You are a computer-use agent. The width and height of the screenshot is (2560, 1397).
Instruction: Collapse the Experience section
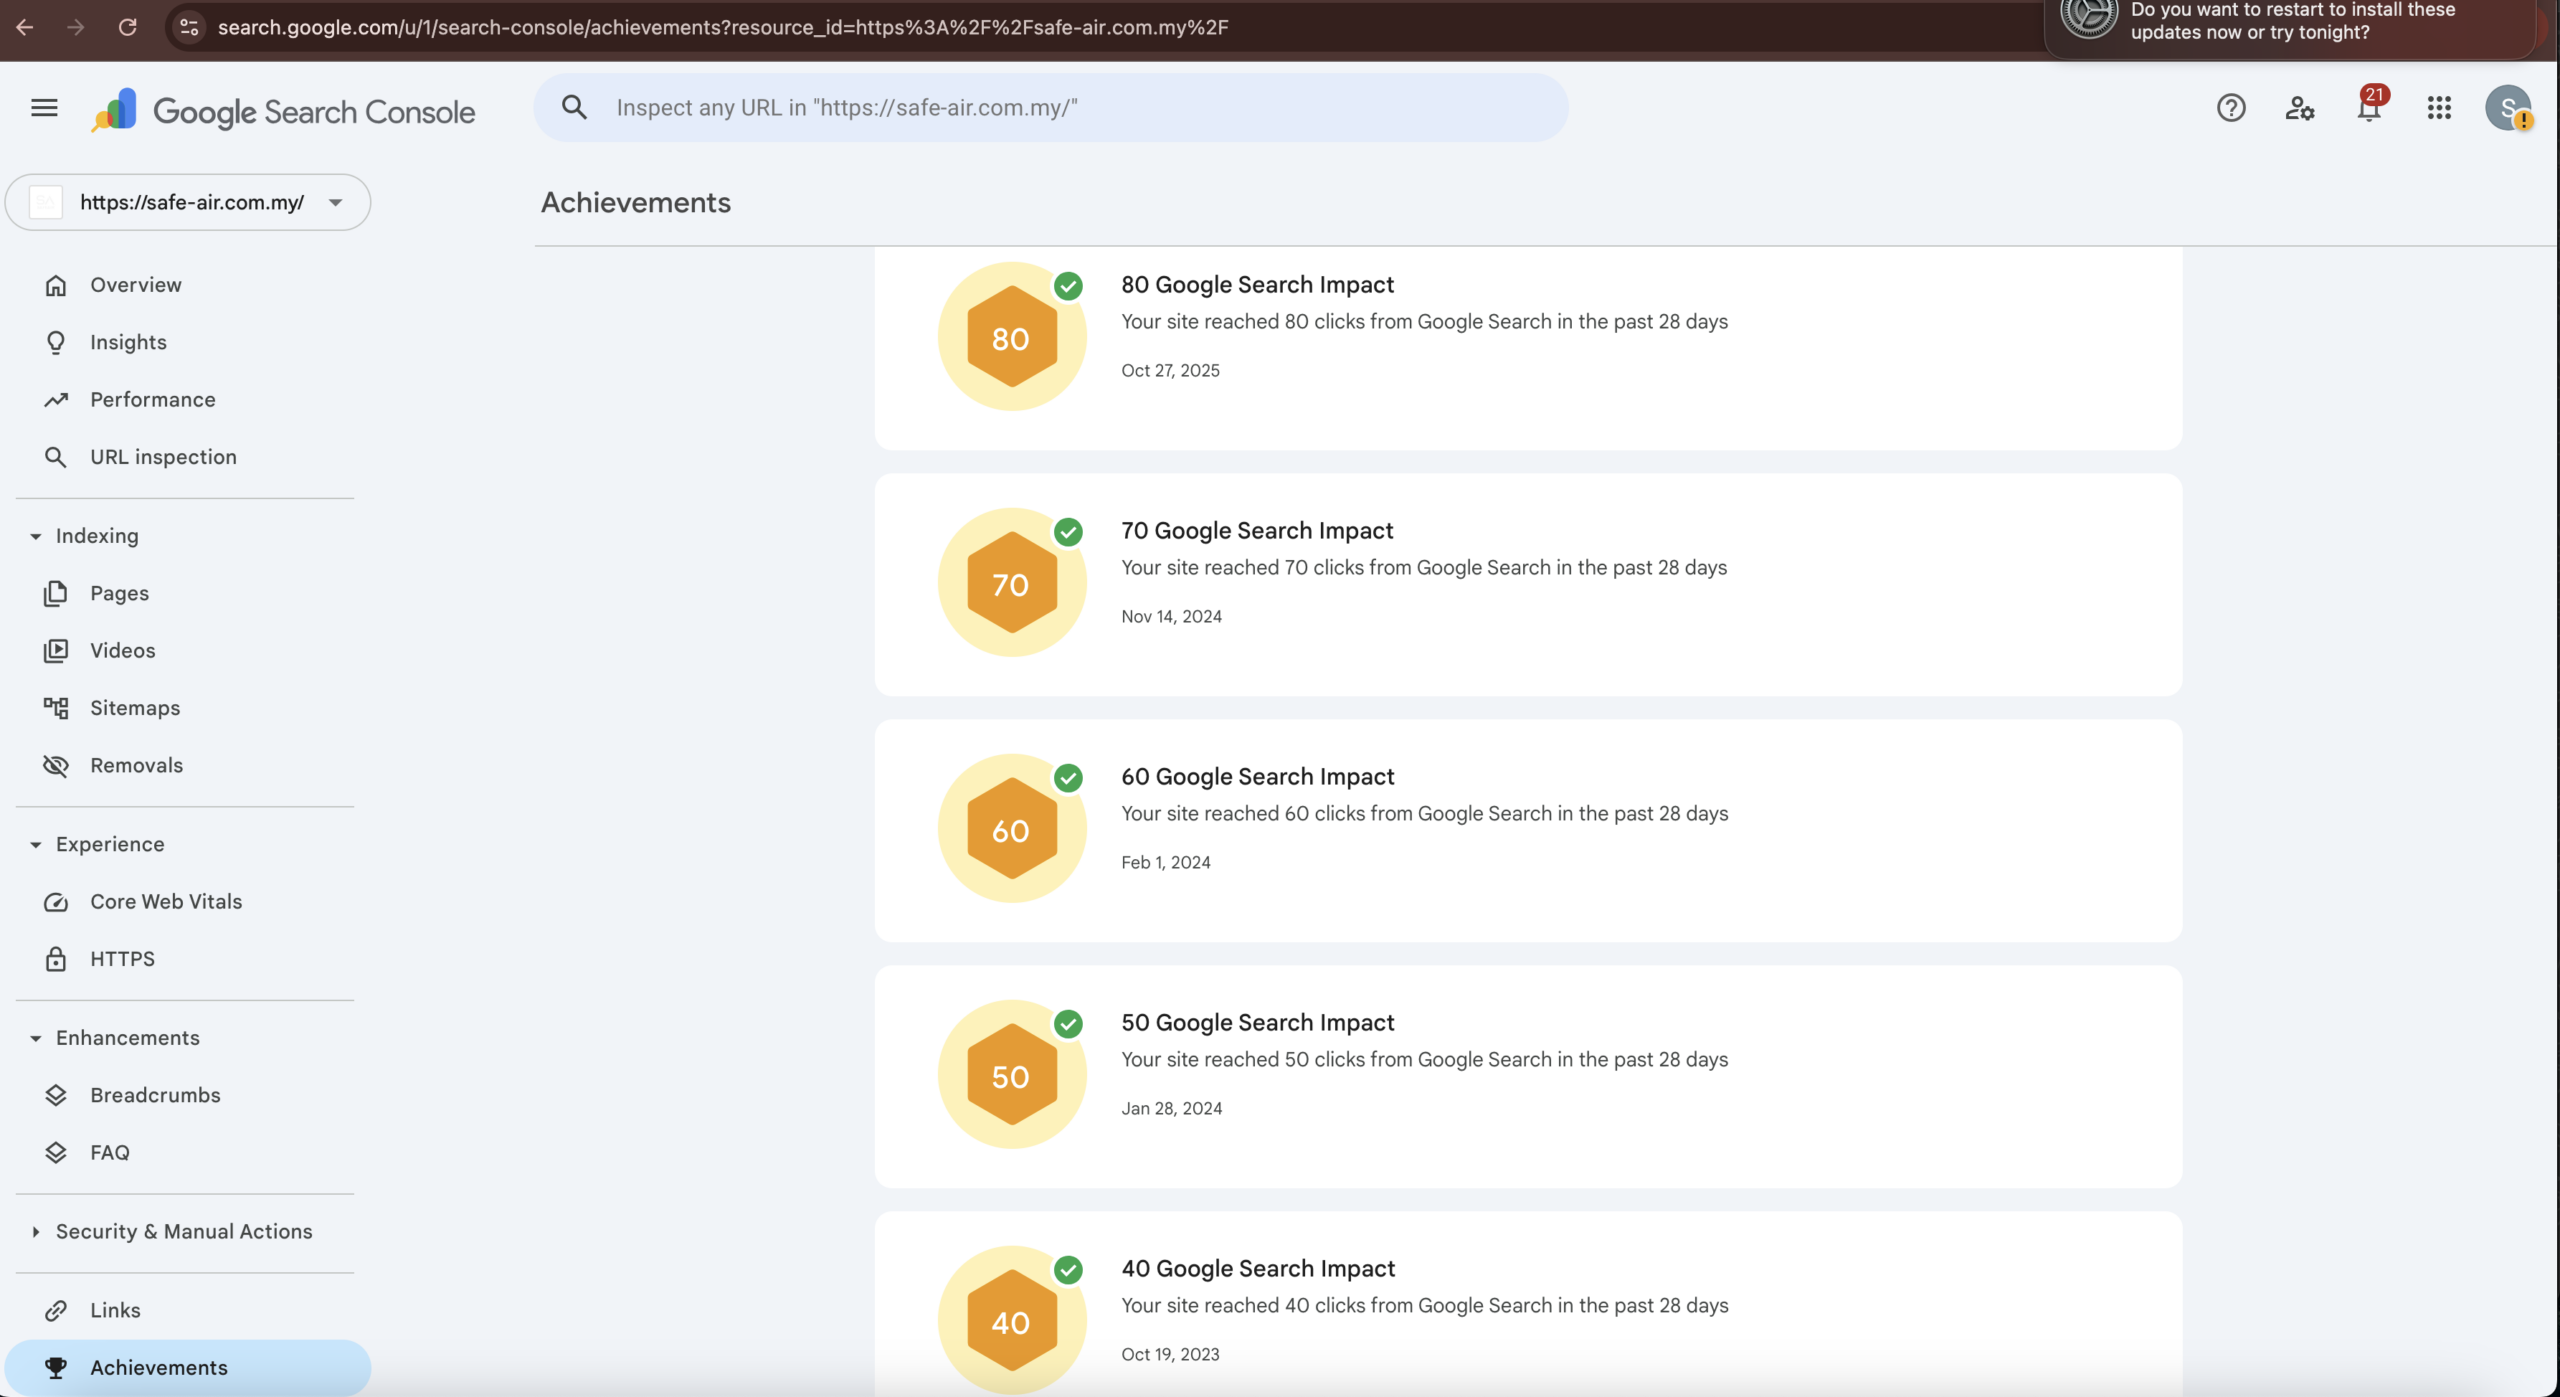[x=36, y=844]
